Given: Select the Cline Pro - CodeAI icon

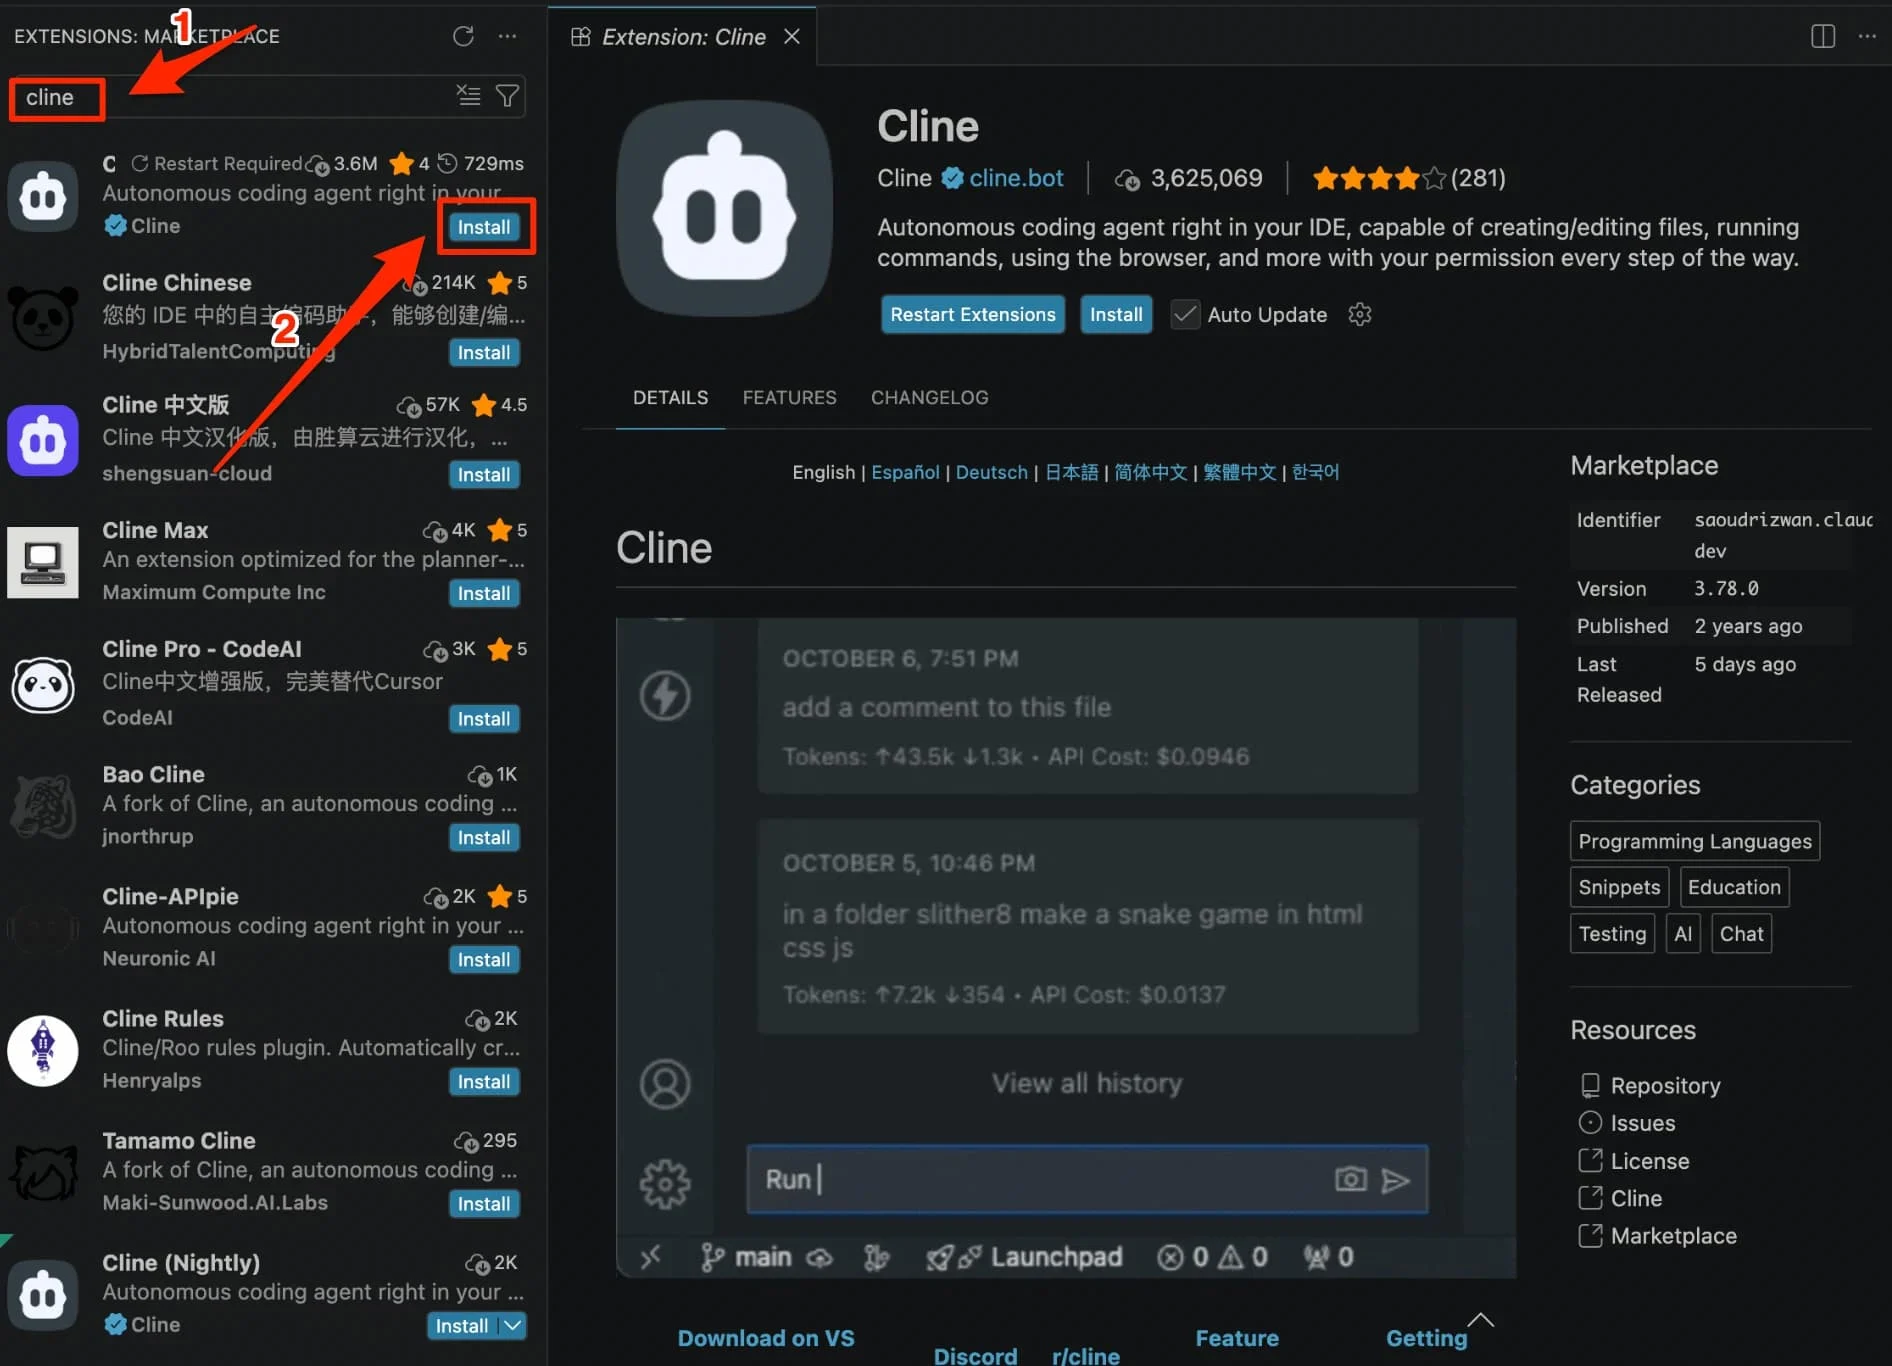Looking at the screenshot, I should (43, 685).
